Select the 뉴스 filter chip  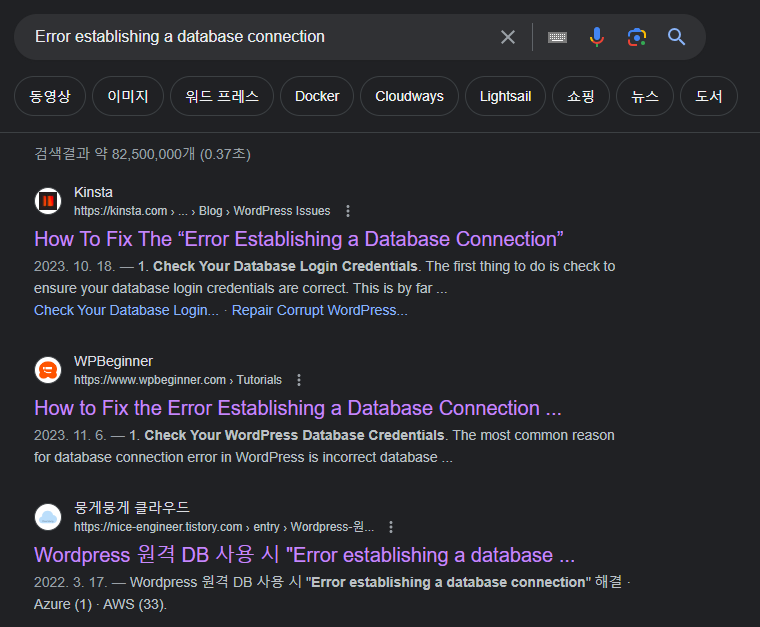(645, 96)
